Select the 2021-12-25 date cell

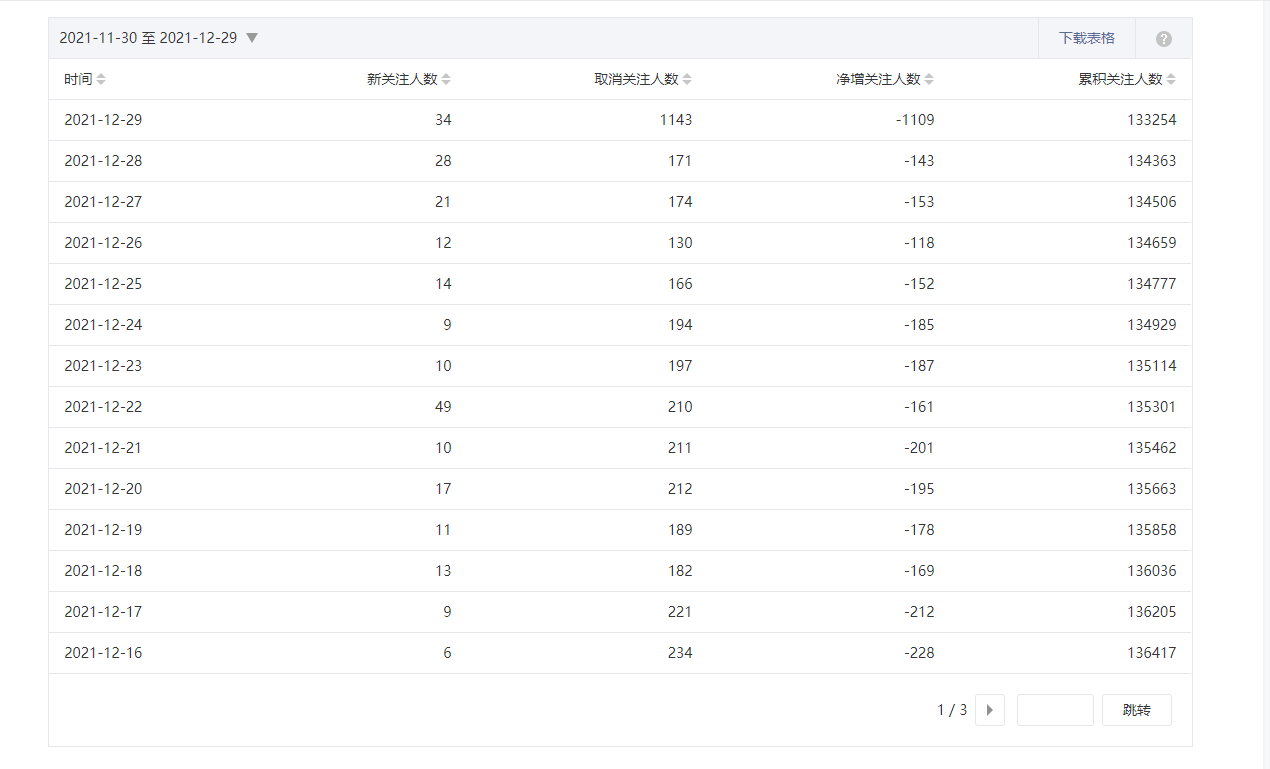click(x=103, y=284)
